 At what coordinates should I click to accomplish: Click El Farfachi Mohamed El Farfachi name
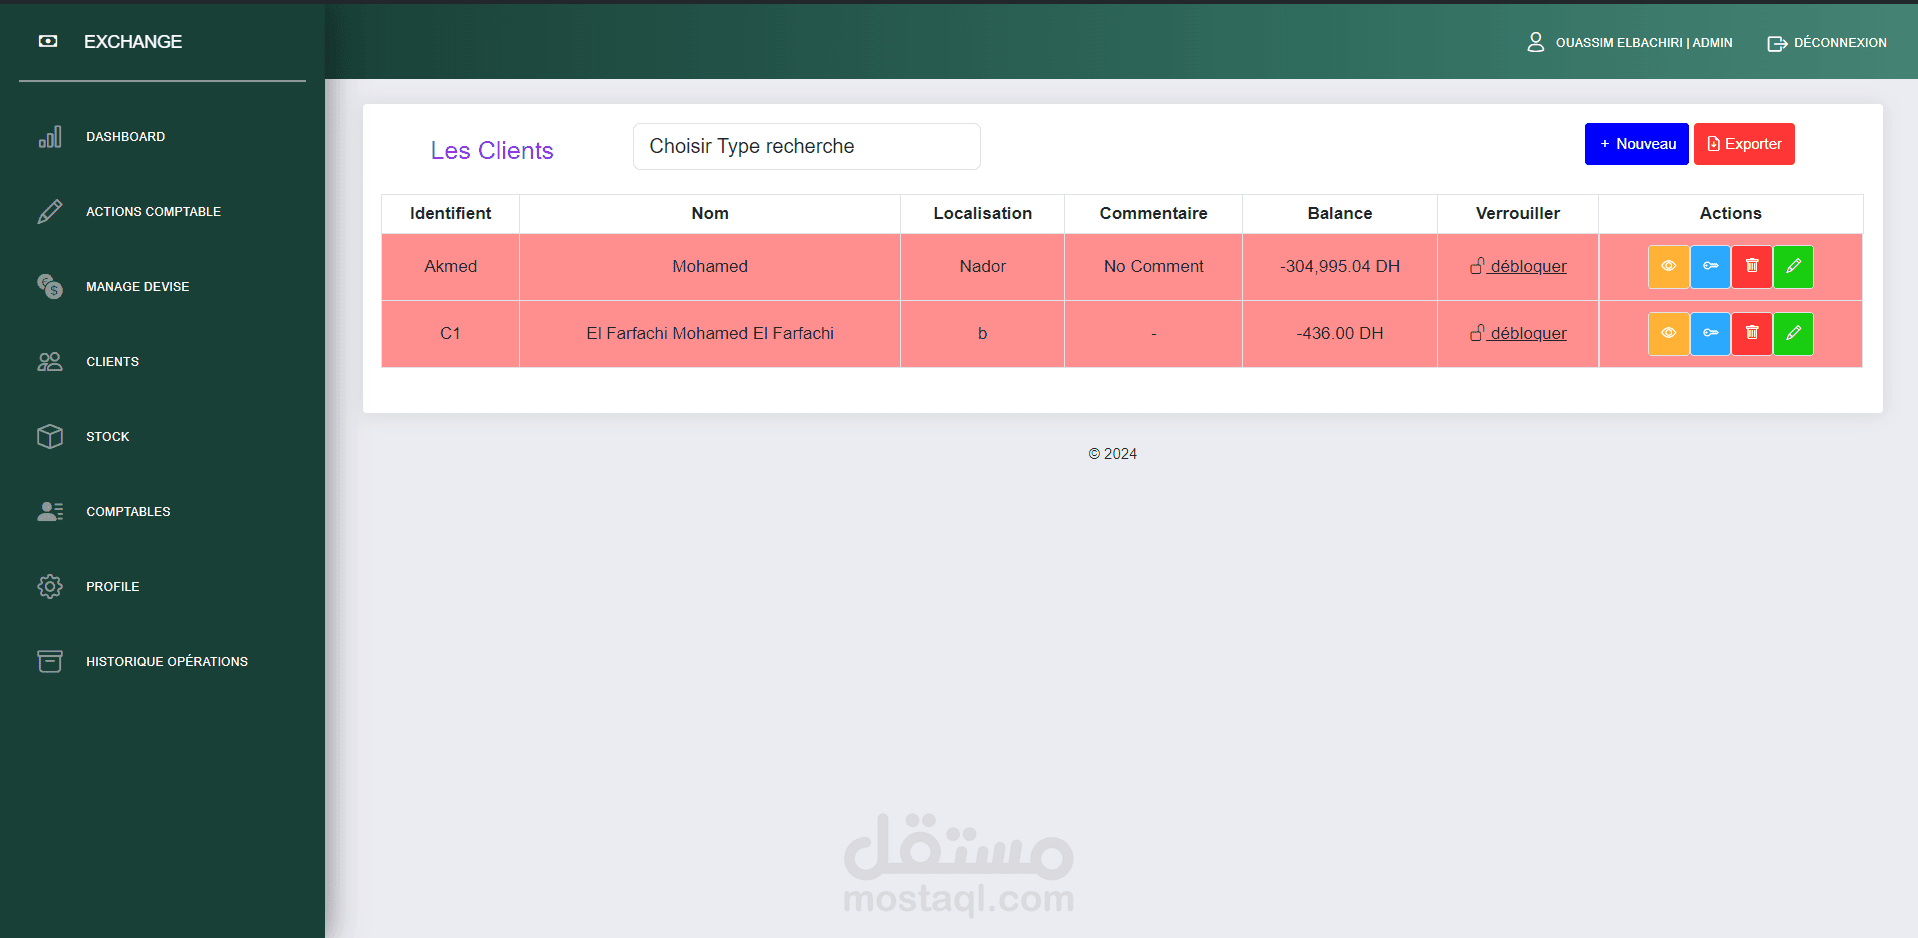710,333
